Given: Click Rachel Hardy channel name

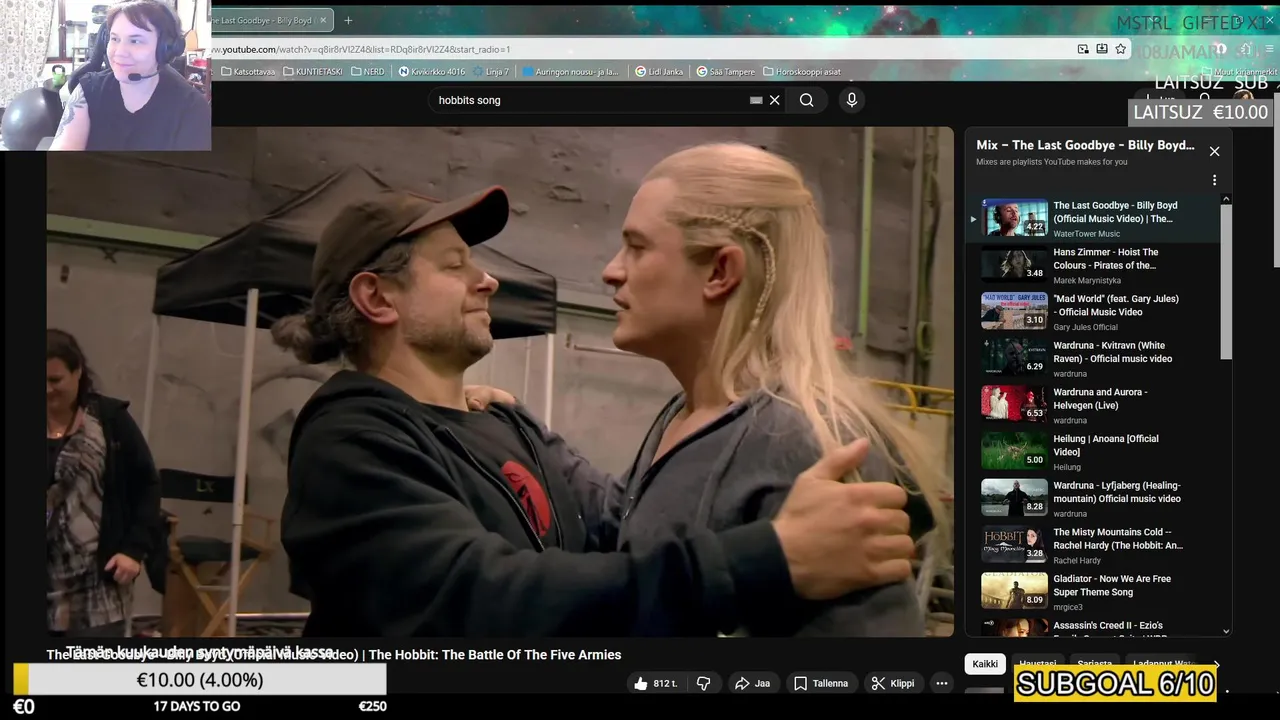Looking at the screenshot, I should click(1077, 561).
